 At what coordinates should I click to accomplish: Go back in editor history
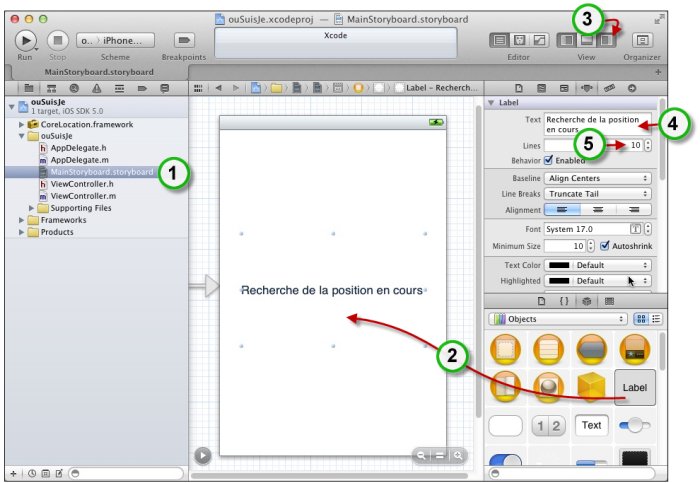(218, 88)
